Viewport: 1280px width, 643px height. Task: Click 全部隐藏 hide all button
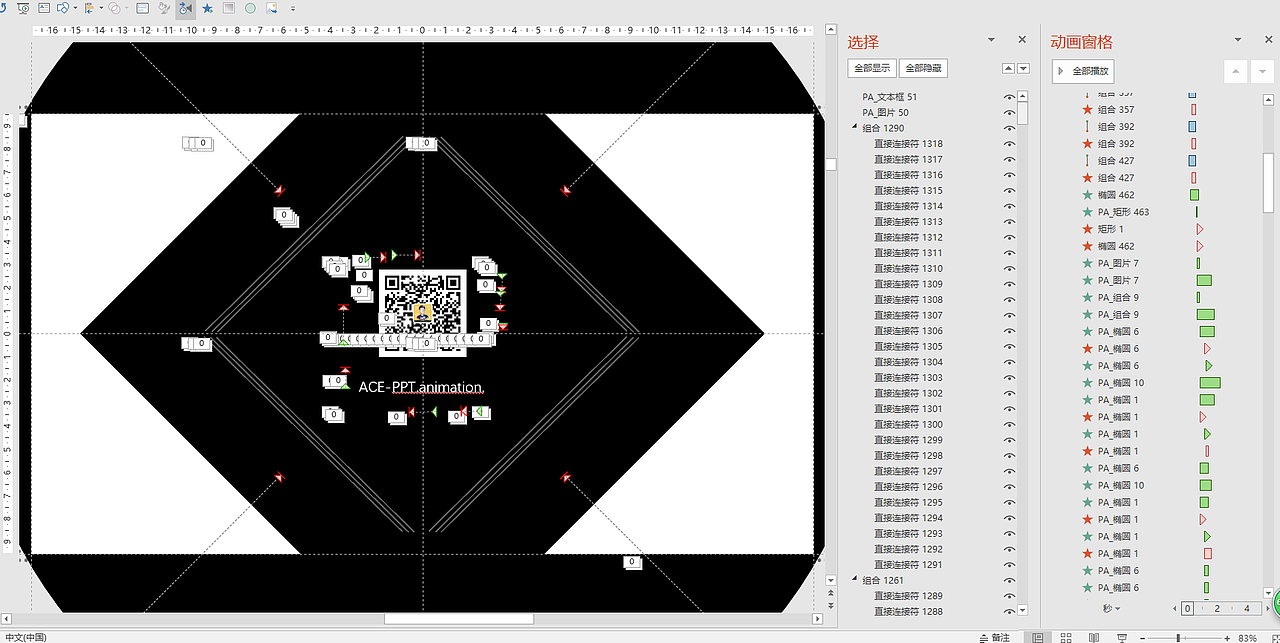tap(923, 69)
